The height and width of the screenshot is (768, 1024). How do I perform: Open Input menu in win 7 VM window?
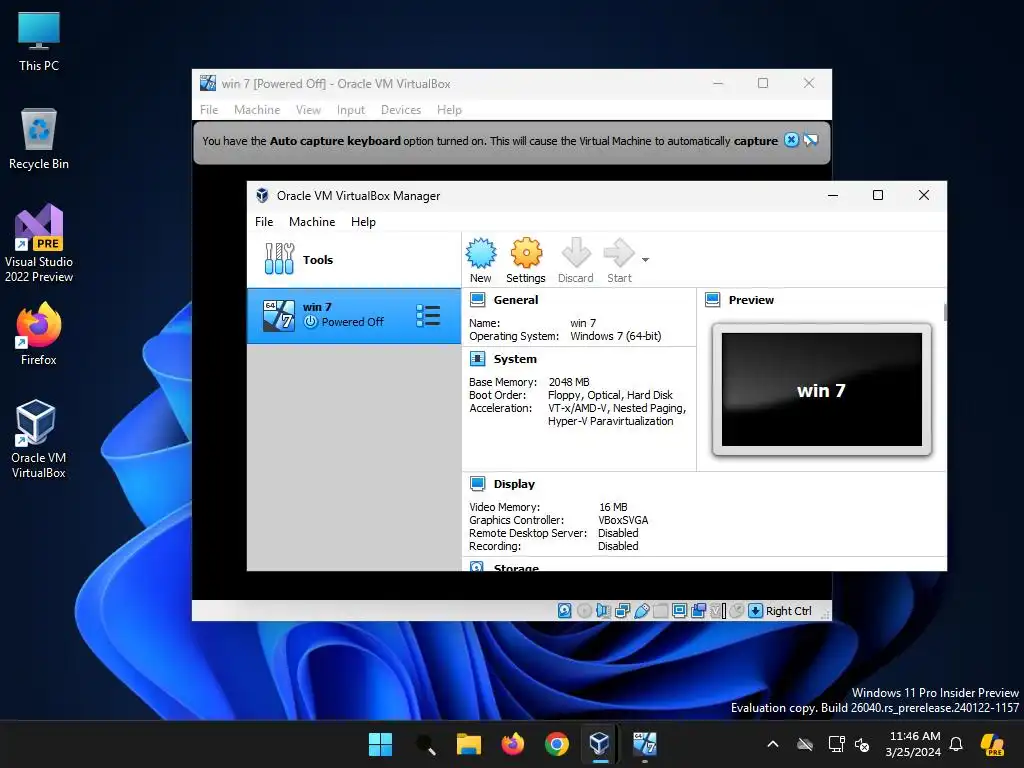351,110
